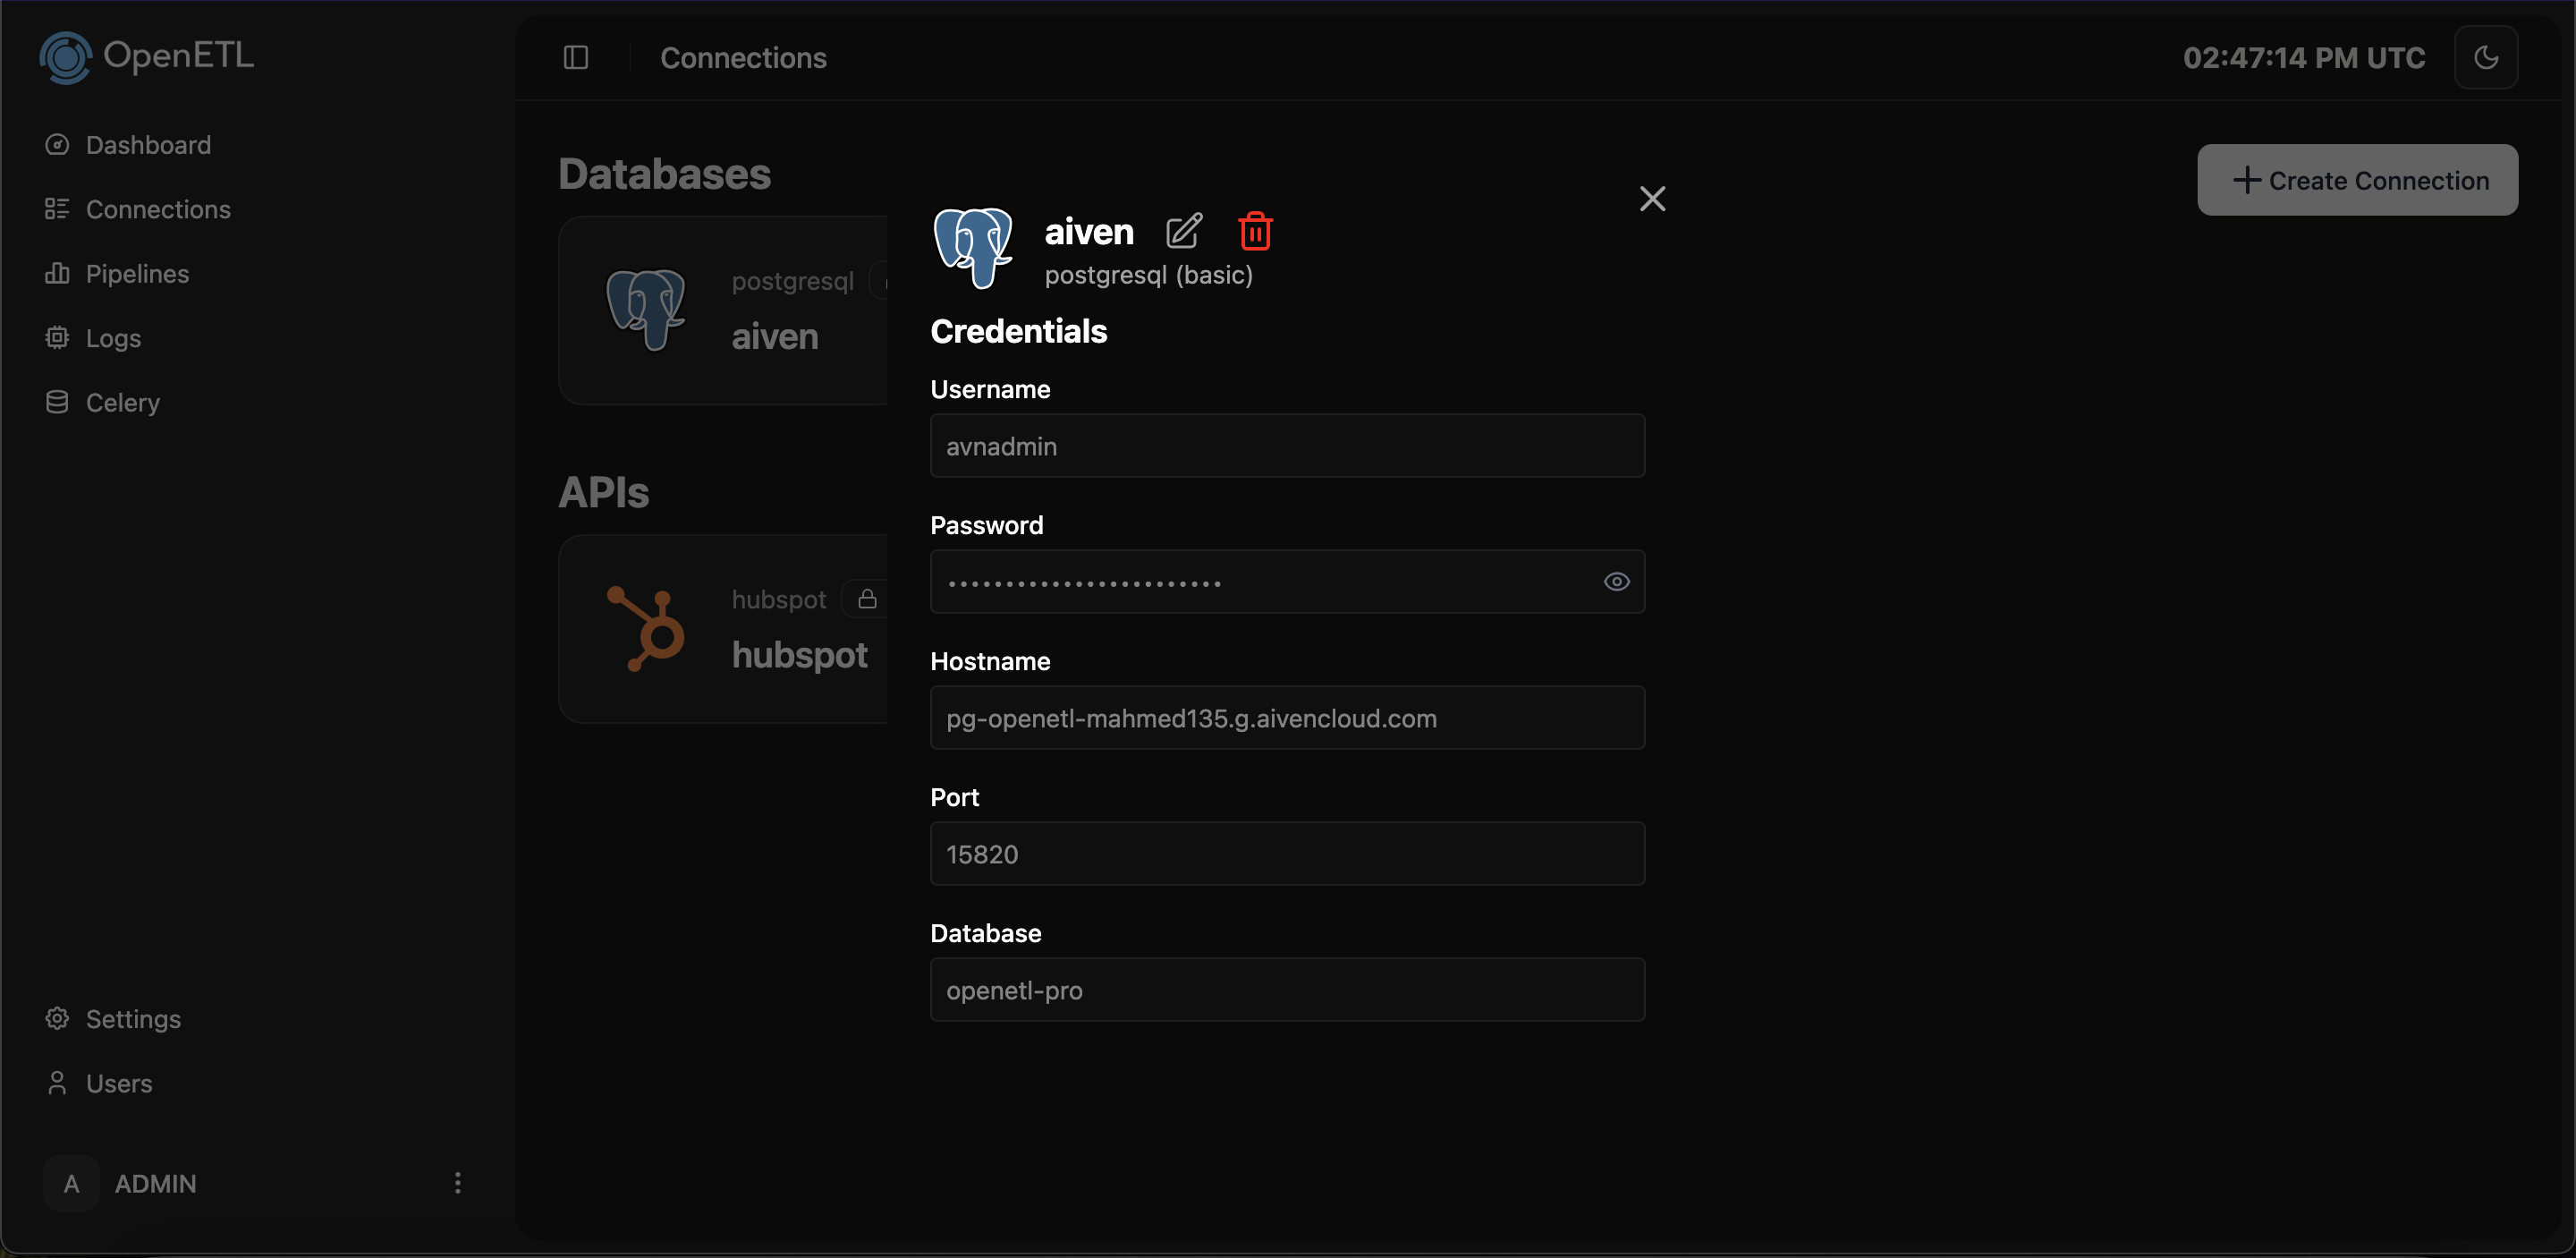Edit the aiven connection with pencil icon
This screenshot has height=1258, width=2576.
(x=1184, y=231)
